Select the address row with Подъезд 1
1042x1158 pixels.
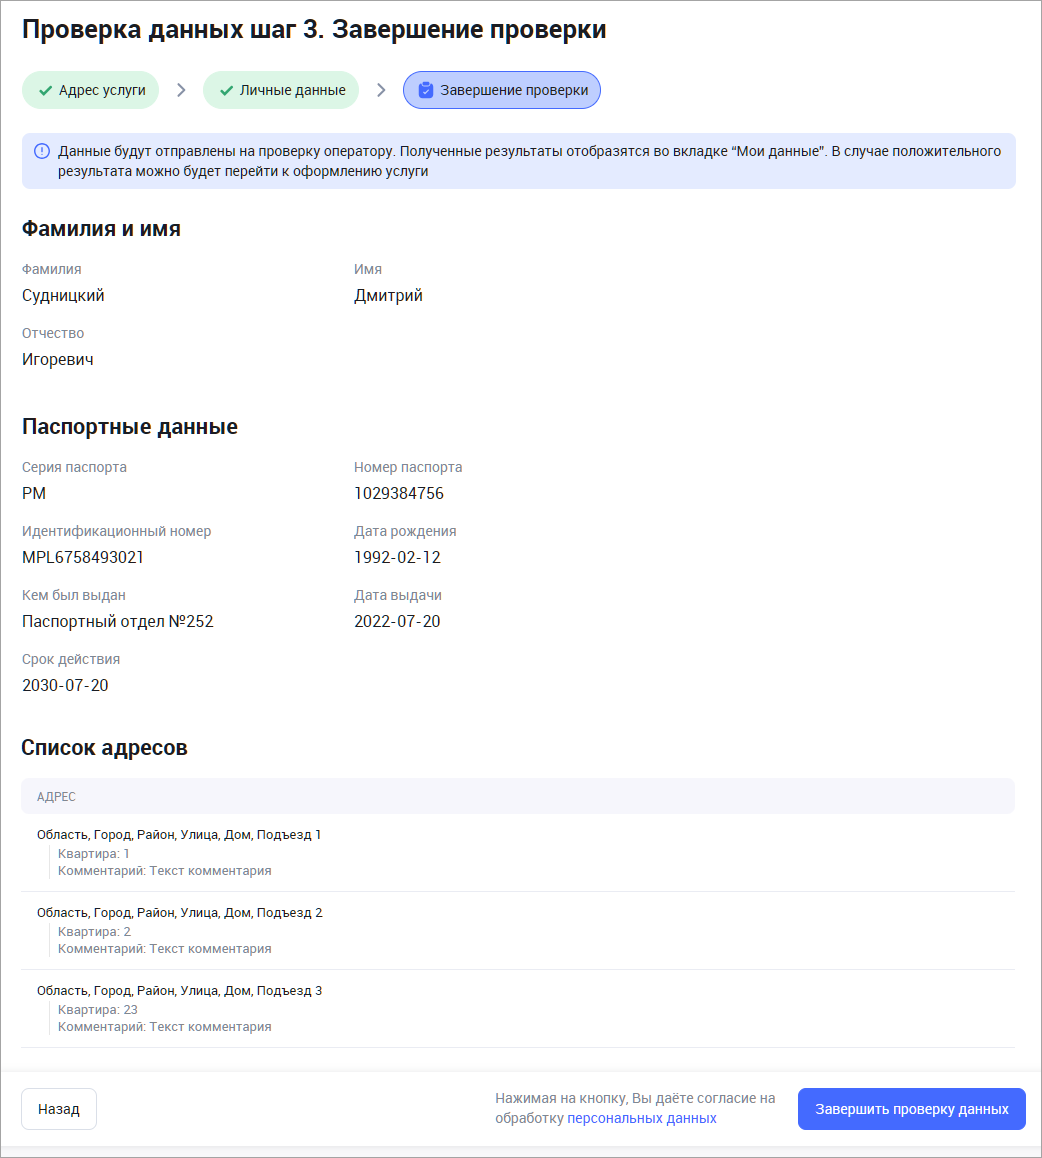coord(179,834)
